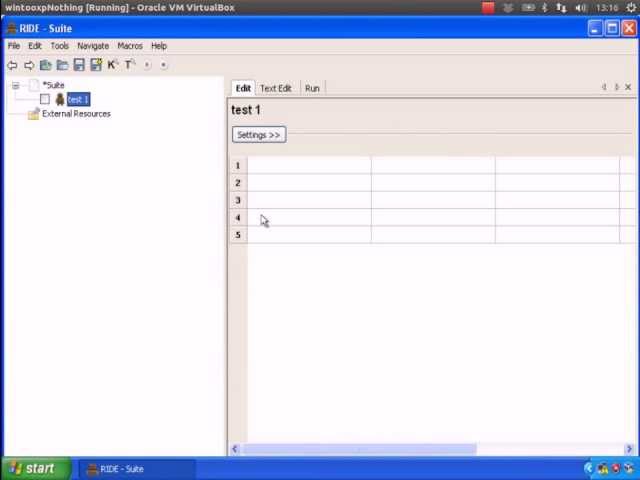Screen dimensions: 640x480
Task: Click the first round run button in toolbar
Action: pyautogui.click(x=147, y=65)
